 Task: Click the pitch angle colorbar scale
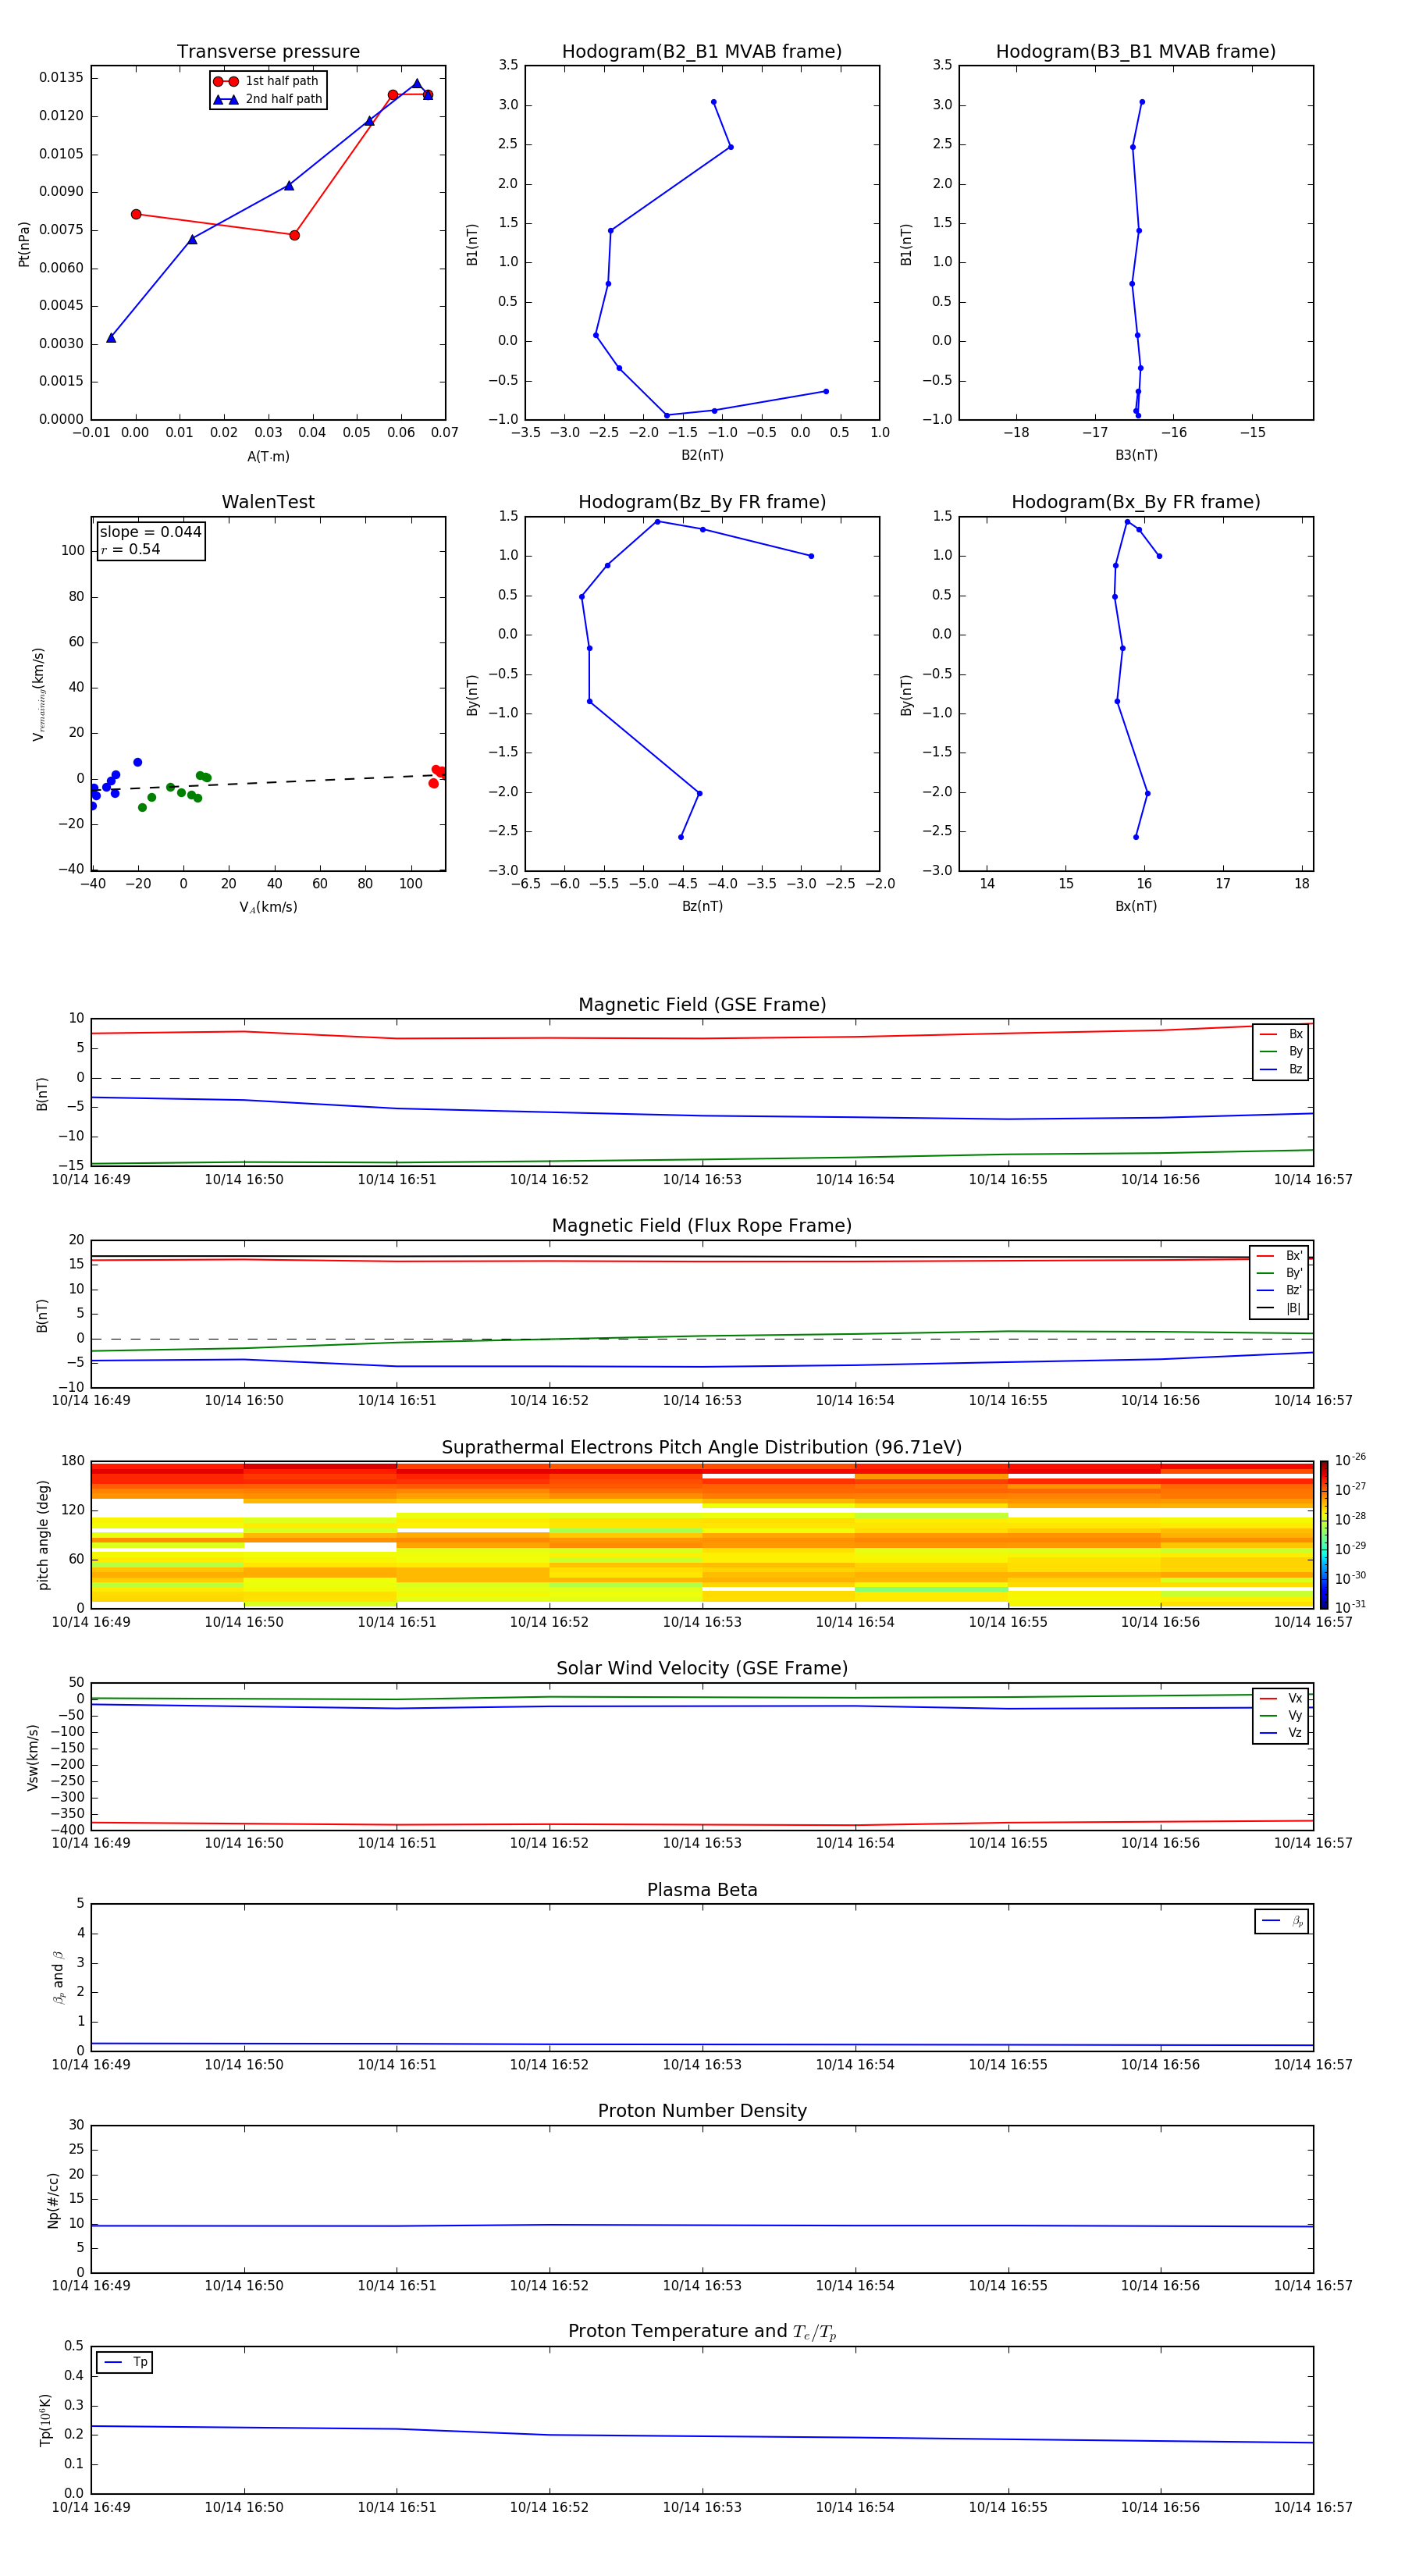(1324, 1534)
